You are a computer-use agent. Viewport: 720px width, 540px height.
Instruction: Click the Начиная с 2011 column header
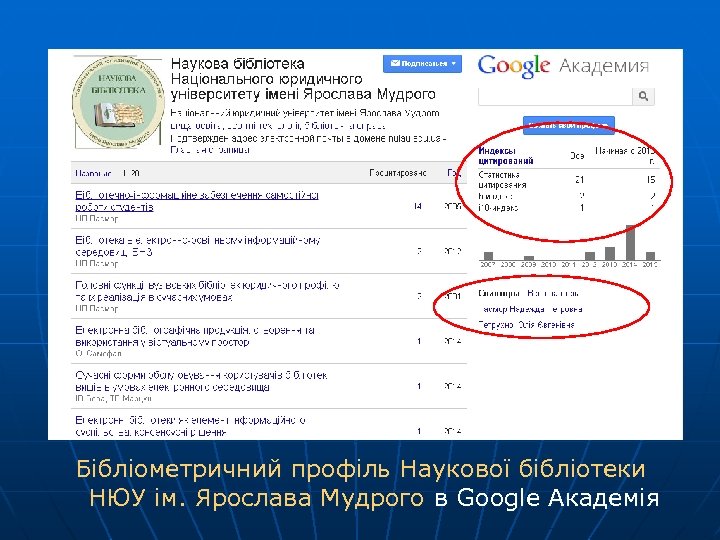[625, 155]
